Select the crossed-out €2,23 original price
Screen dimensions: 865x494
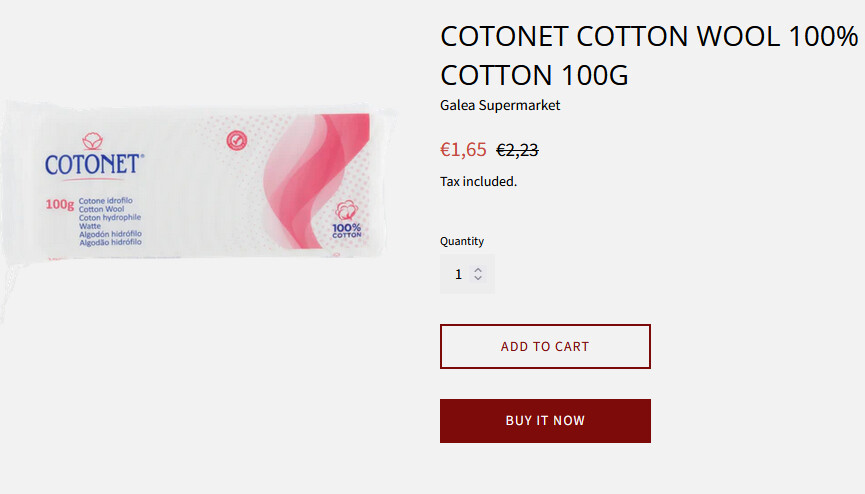517,150
